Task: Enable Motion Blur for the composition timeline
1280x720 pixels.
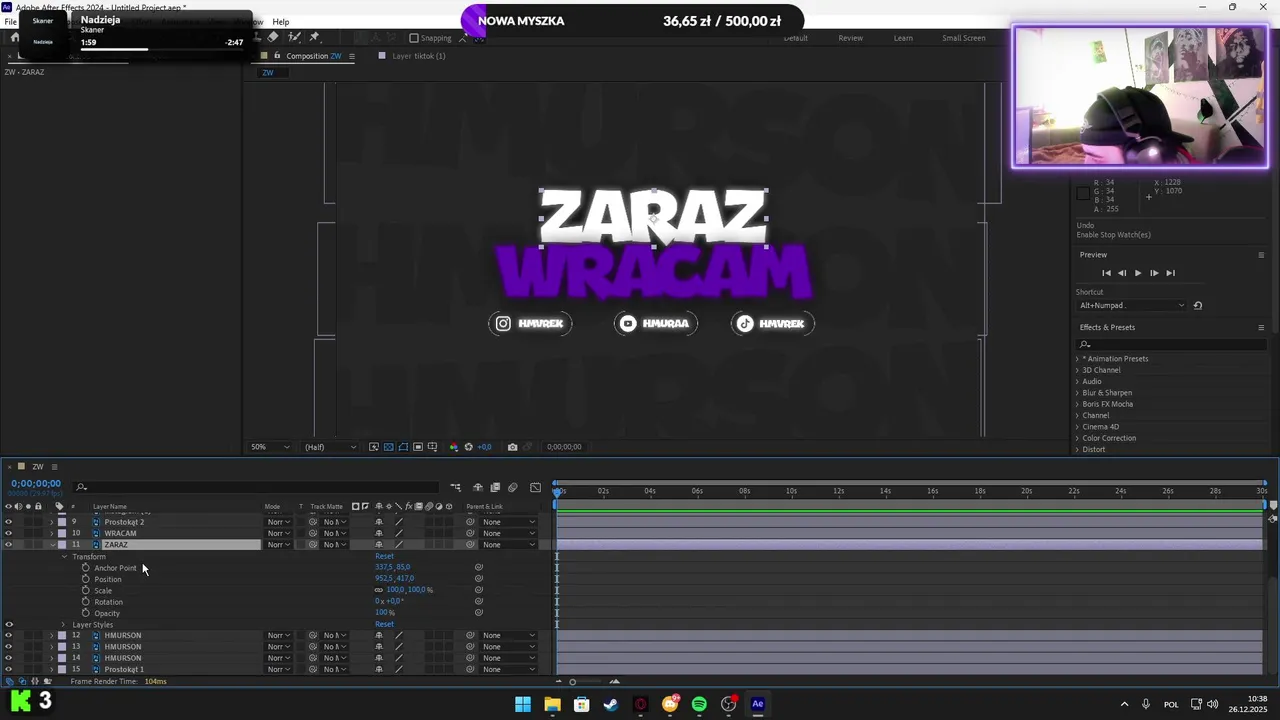Action: point(513,487)
